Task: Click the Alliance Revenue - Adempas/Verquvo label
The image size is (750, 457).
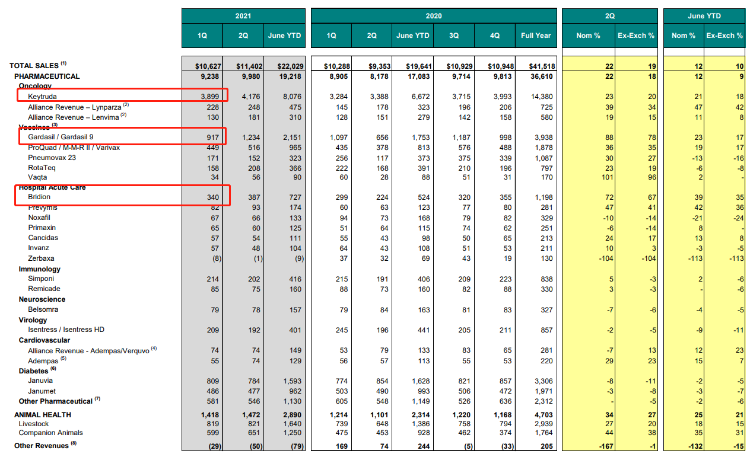Action: (x=92, y=350)
